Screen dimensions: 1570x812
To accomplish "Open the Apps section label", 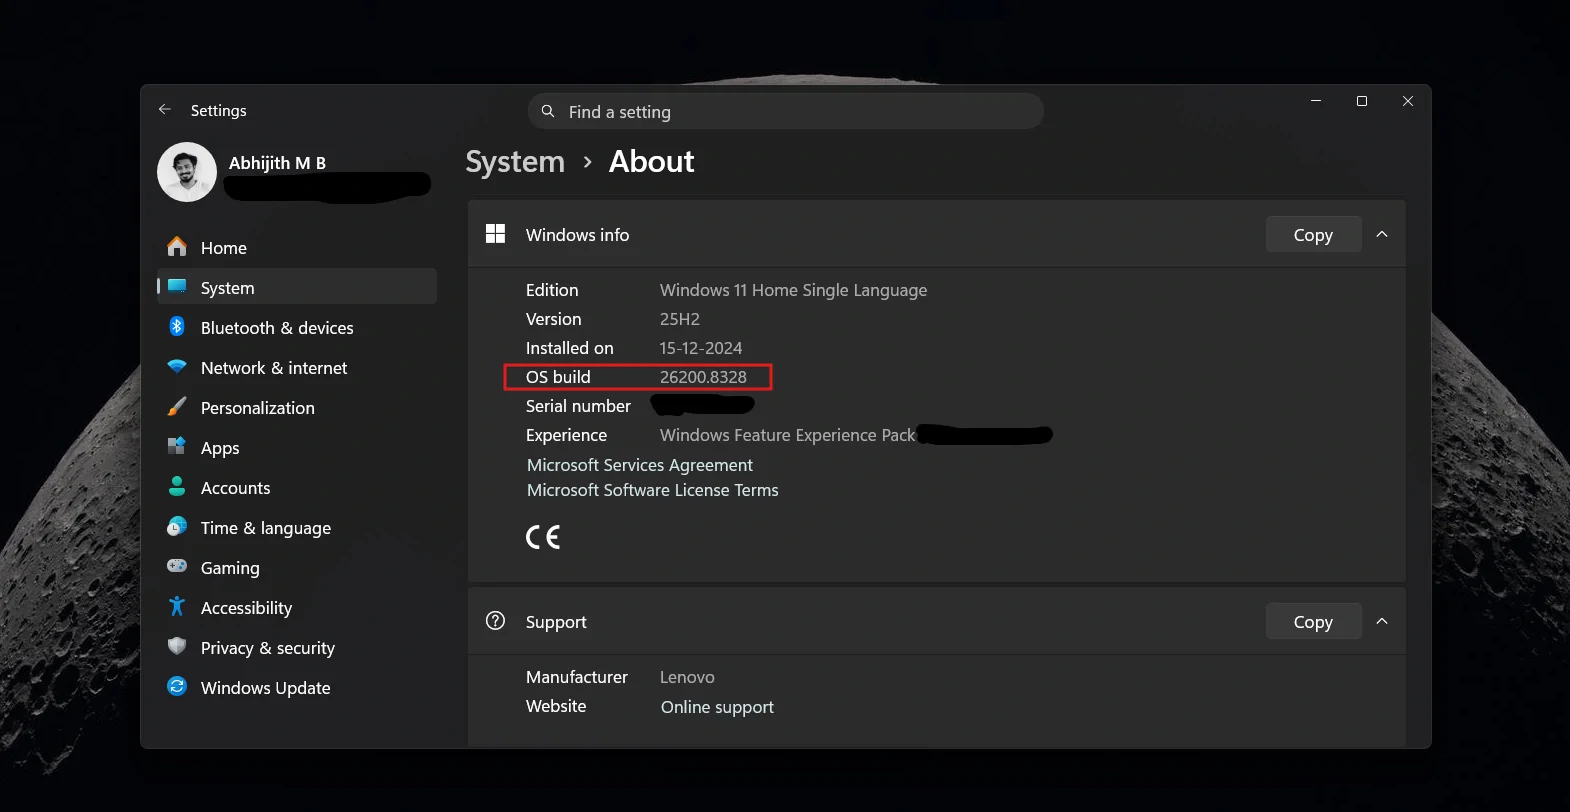I will (x=220, y=448).
